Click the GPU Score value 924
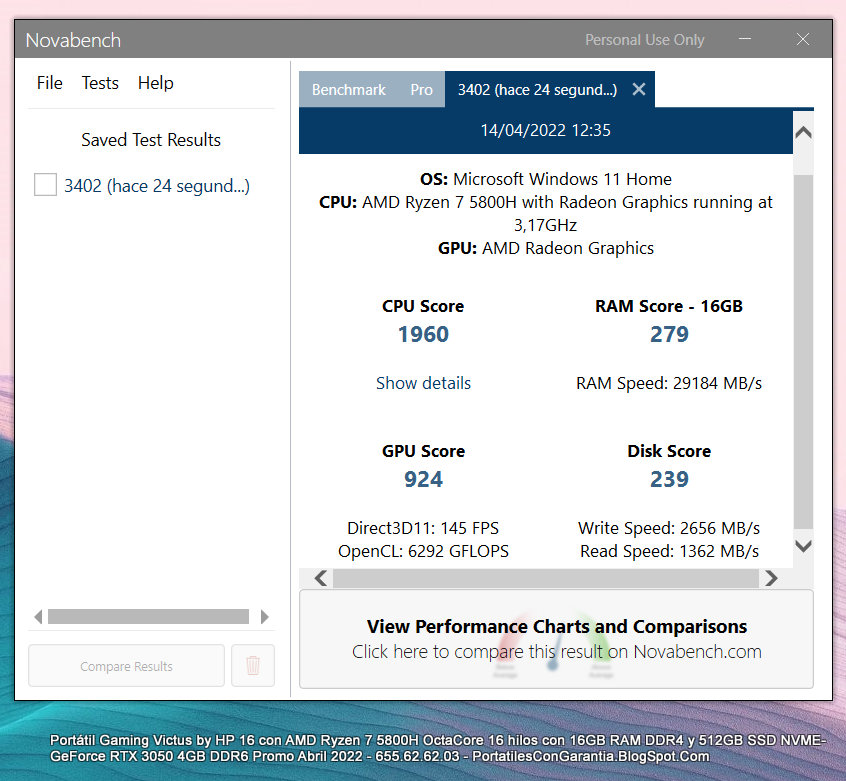 [423, 479]
